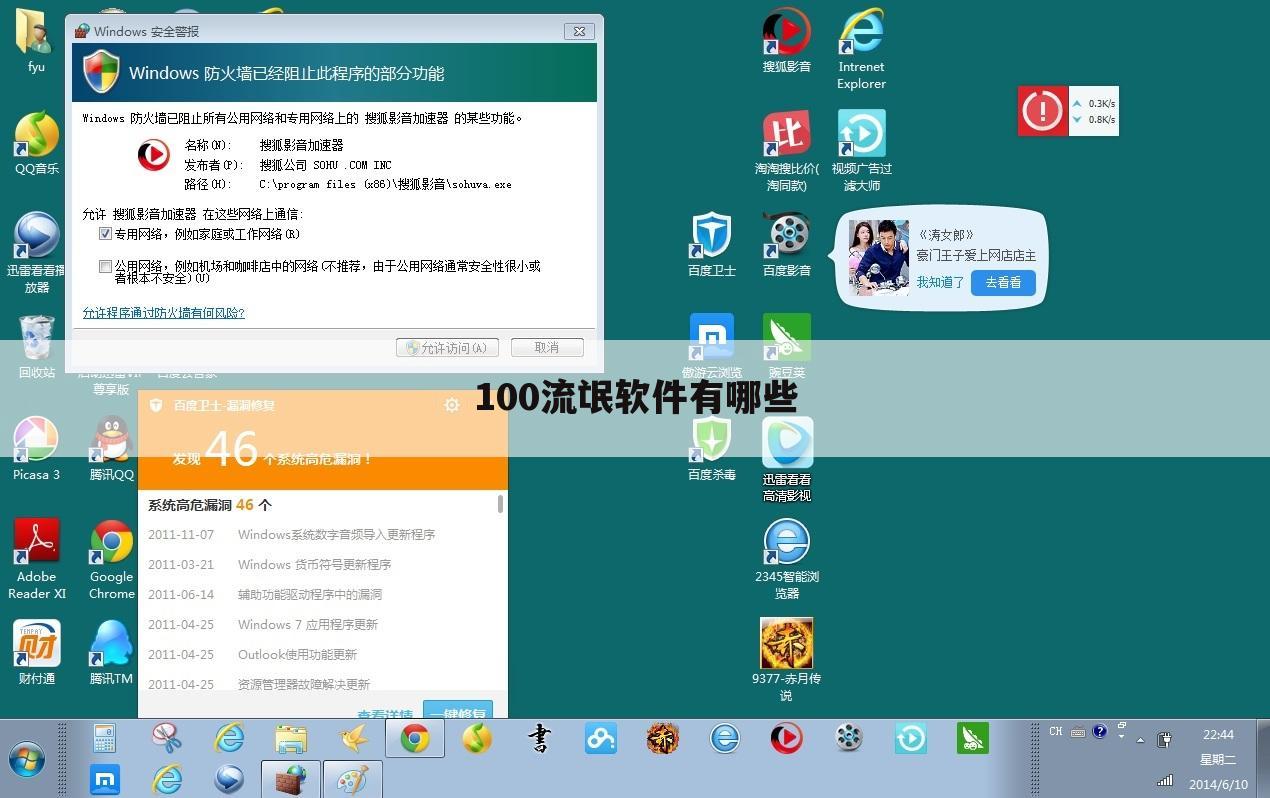The image size is (1270, 798).
Task: Select row 资源管理器故障解决更新
Action: 318,685
